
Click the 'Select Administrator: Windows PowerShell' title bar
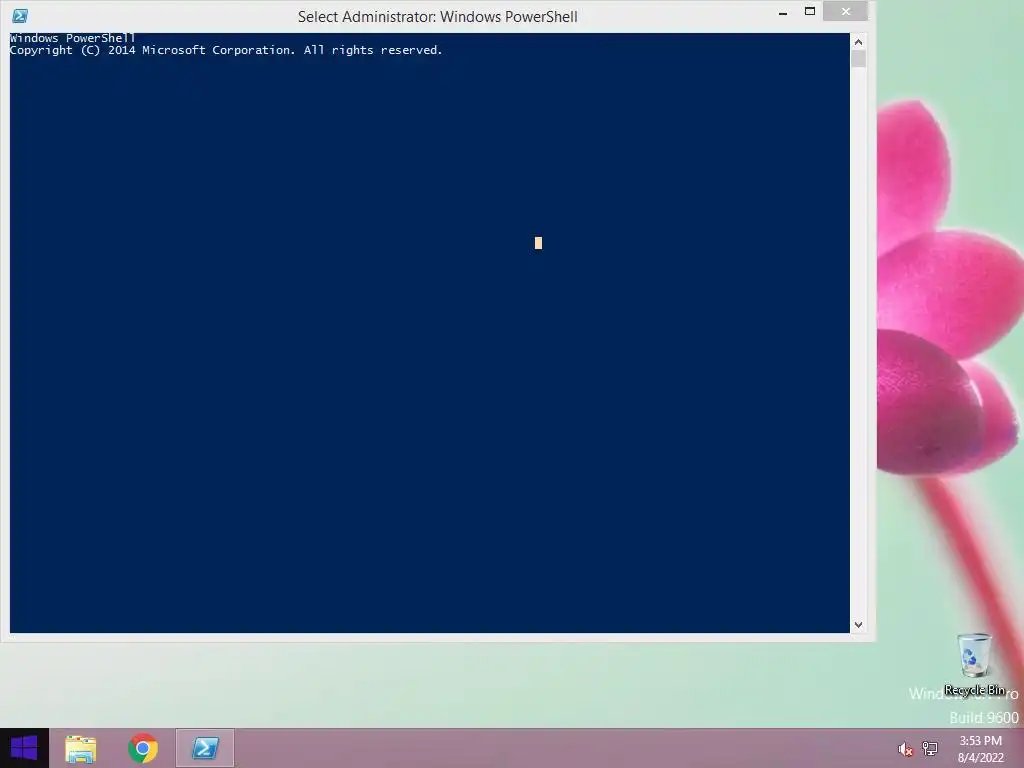point(438,16)
